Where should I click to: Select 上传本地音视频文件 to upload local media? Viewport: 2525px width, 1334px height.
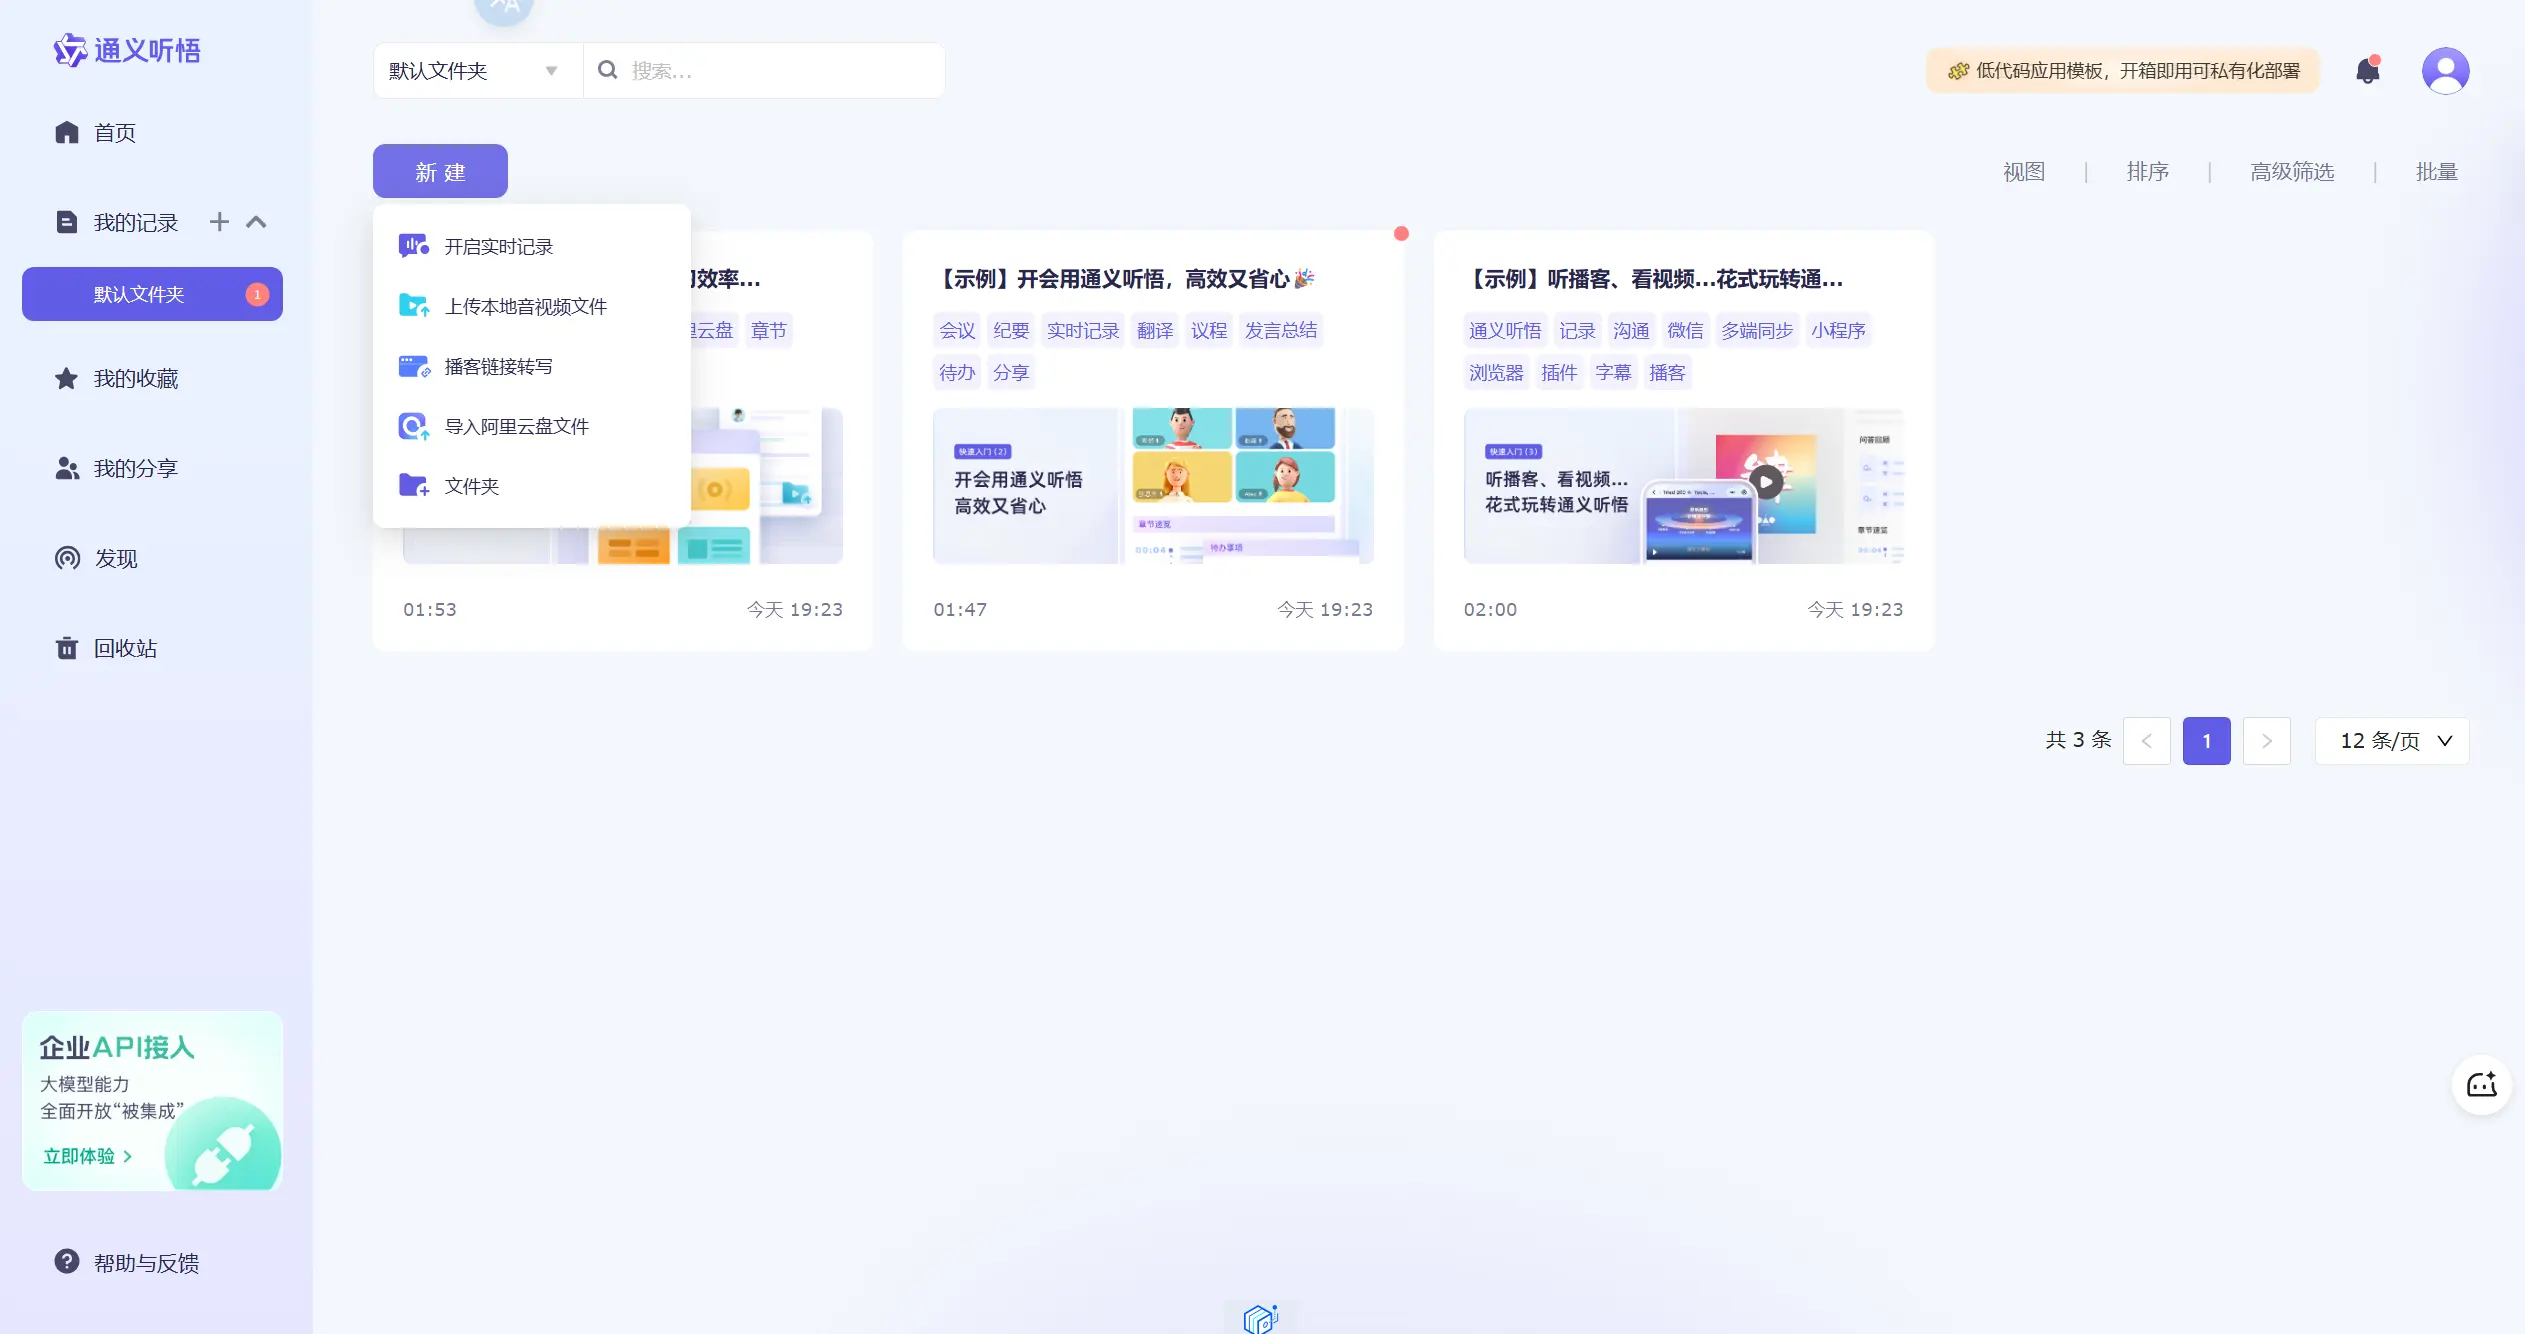(x=525, y=305)
